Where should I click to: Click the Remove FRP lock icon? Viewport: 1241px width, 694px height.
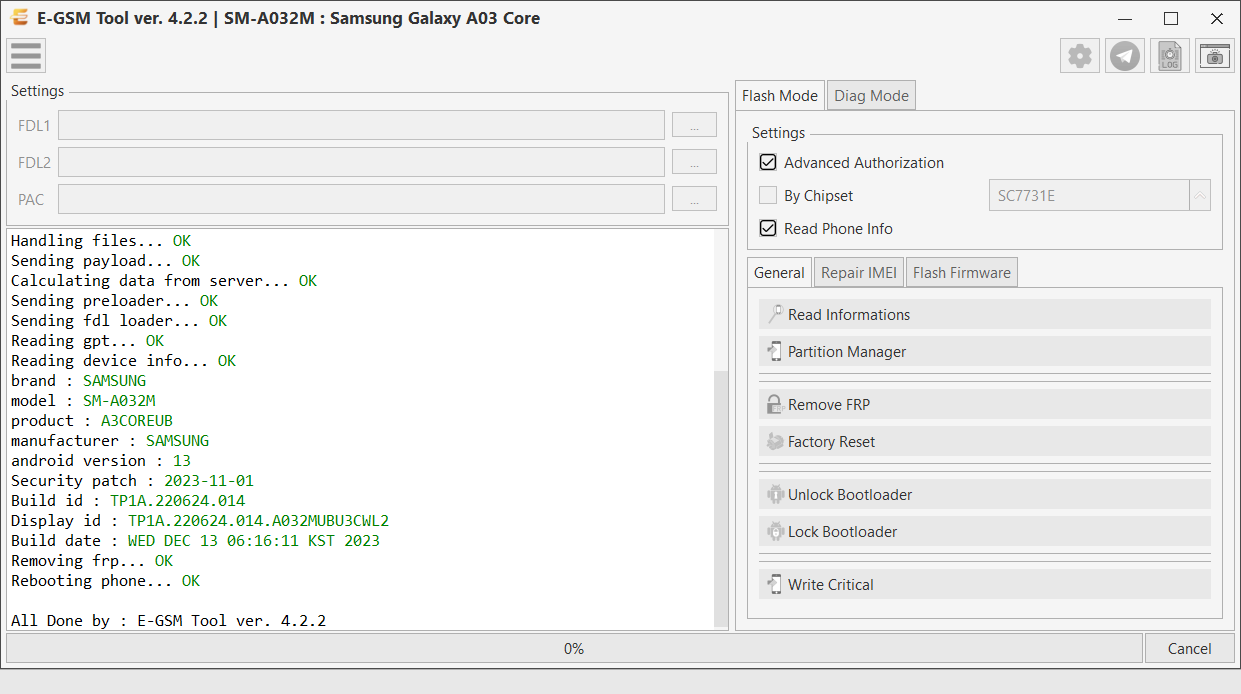coord(775,404)
